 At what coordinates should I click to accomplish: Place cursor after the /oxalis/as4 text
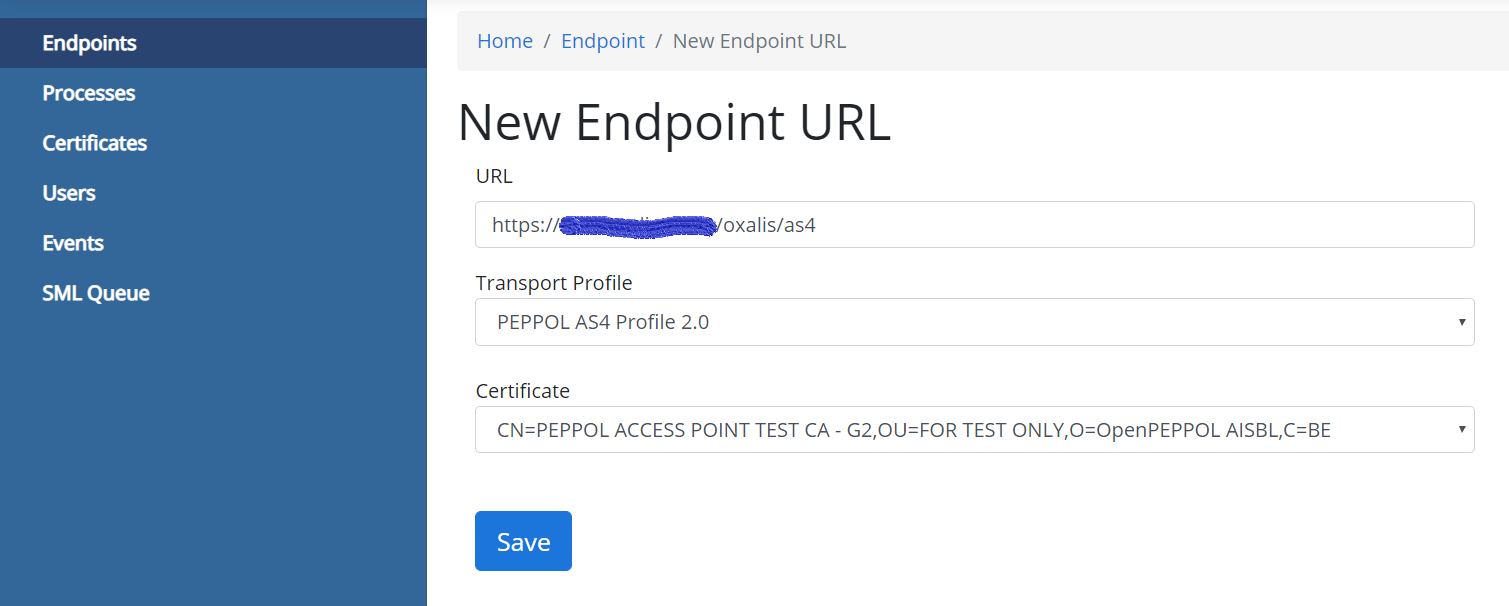pos(818,225)
